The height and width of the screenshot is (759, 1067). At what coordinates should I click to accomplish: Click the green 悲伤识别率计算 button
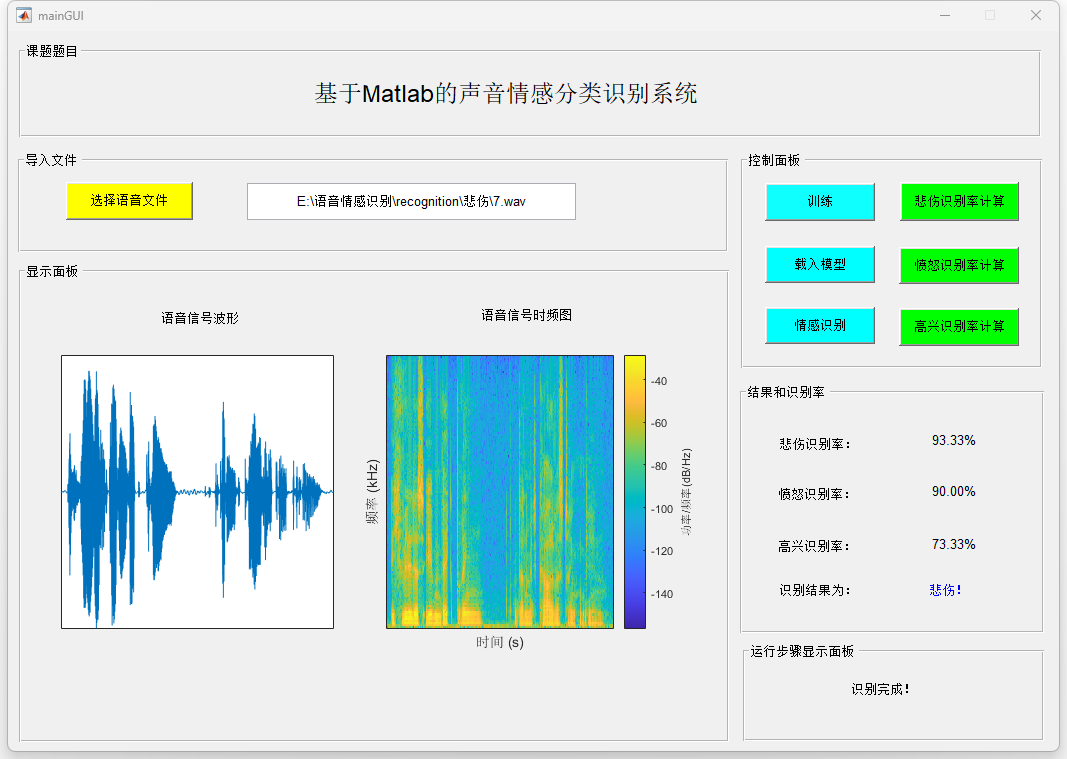click(959, 202)
